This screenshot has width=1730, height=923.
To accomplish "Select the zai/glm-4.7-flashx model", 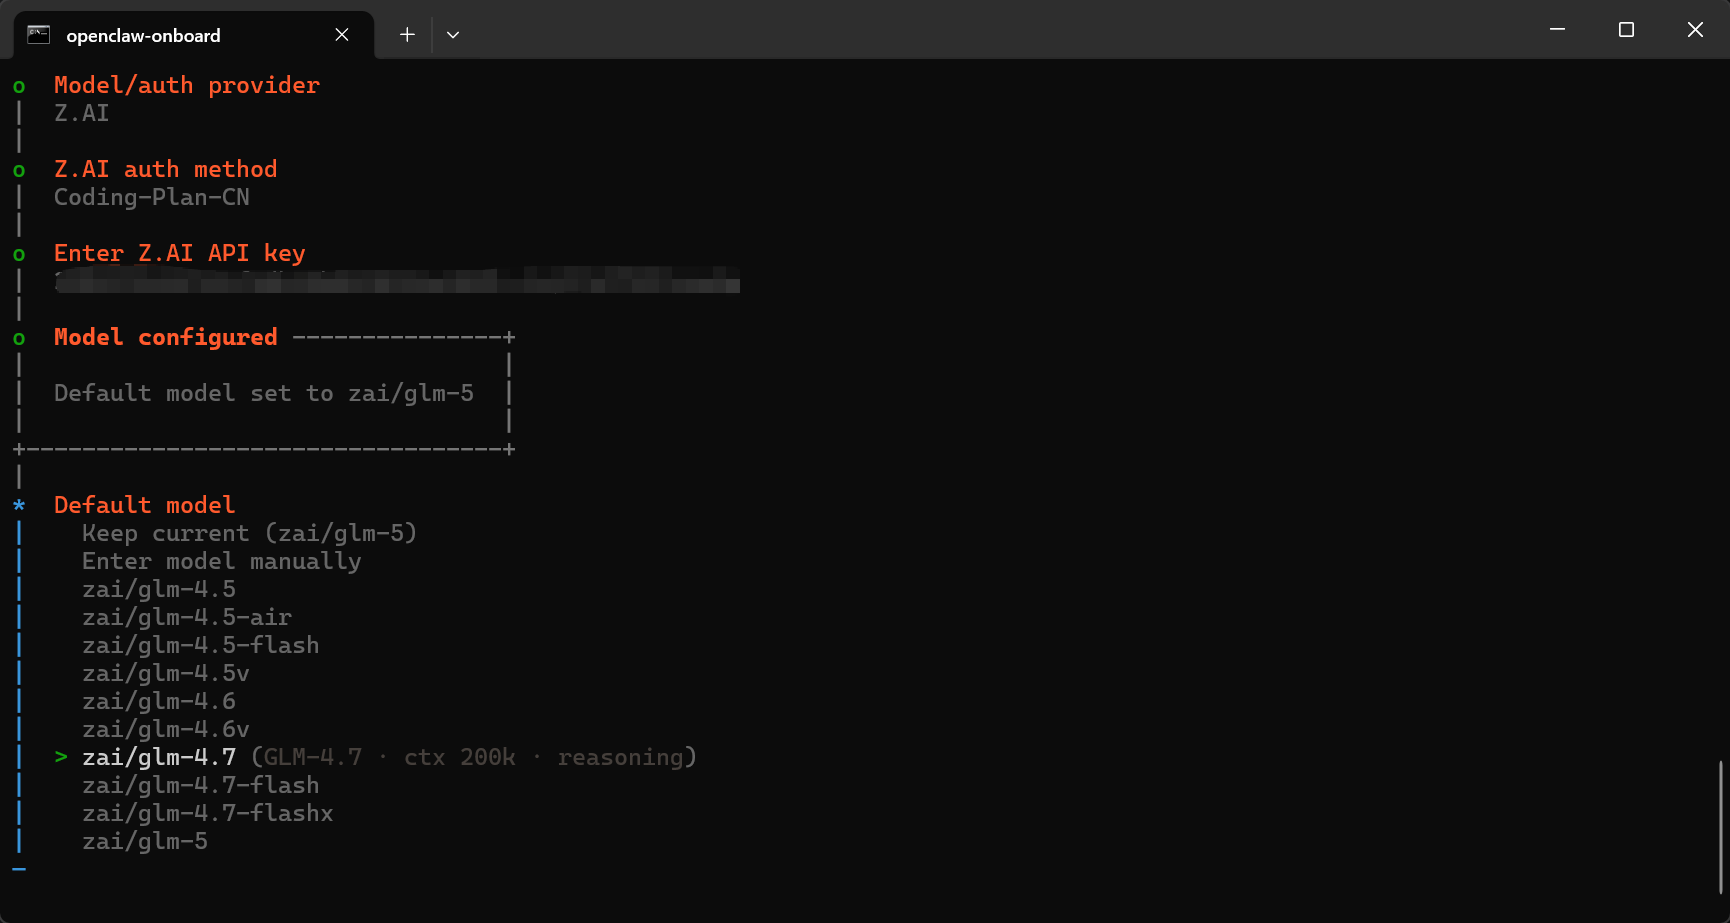I will coord(207,813).
